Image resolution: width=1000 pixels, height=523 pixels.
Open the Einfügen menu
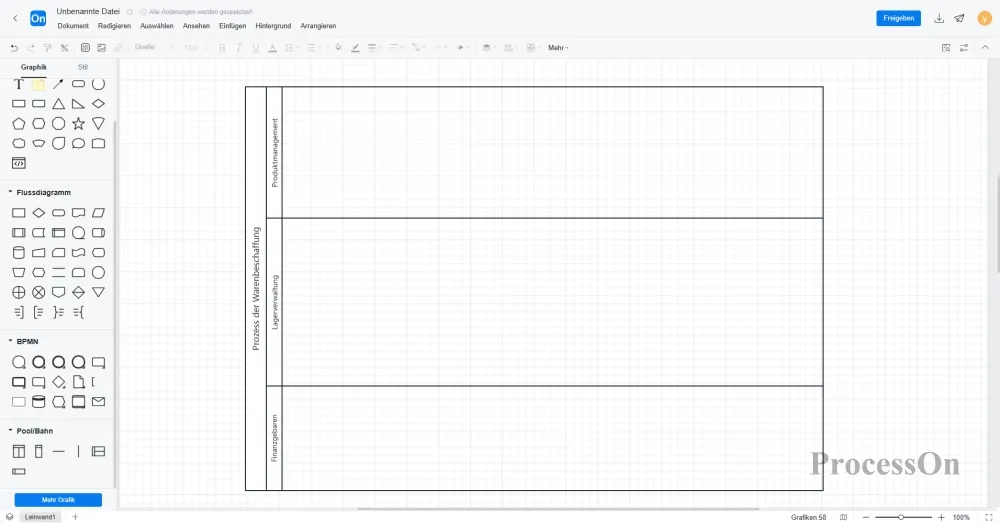(232, 25)
